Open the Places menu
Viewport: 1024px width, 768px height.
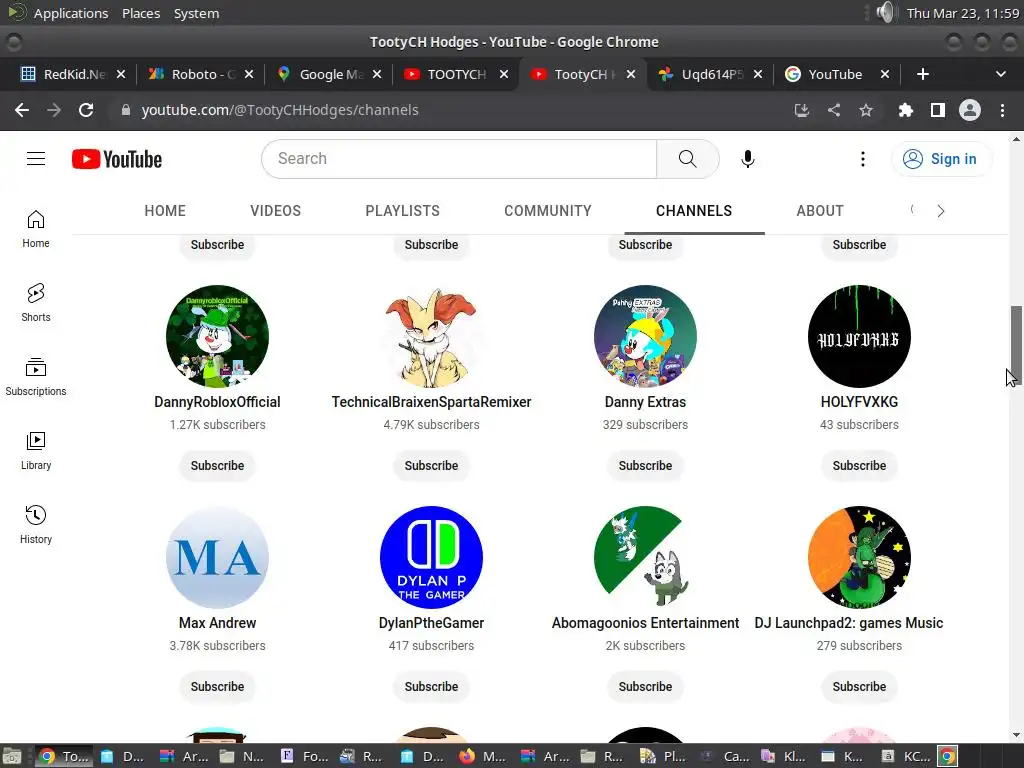tap(141, 13)
